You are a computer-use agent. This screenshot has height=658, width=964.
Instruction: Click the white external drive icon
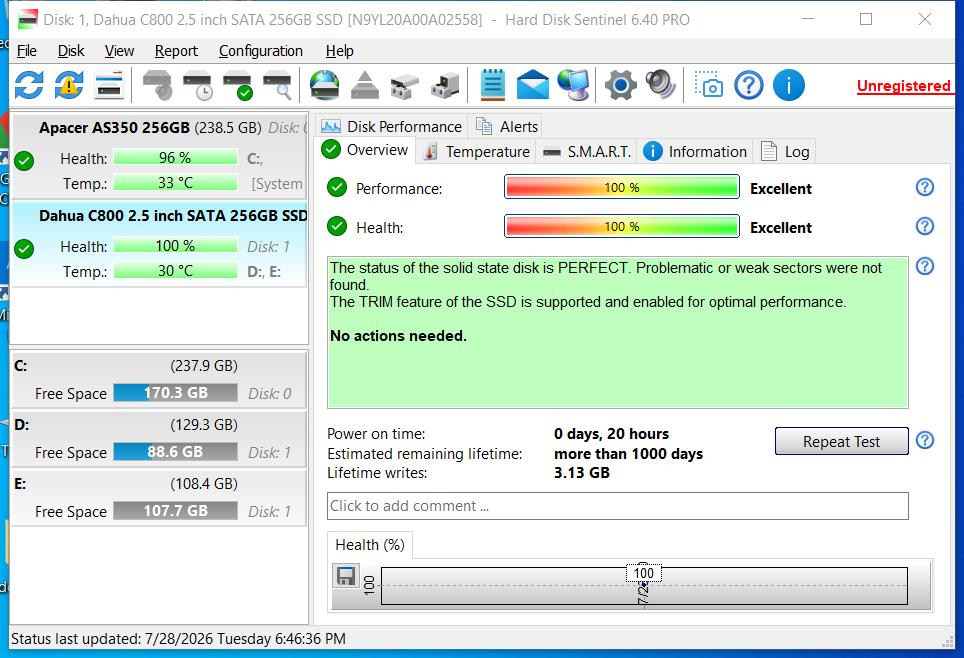[x=405, y=86]
